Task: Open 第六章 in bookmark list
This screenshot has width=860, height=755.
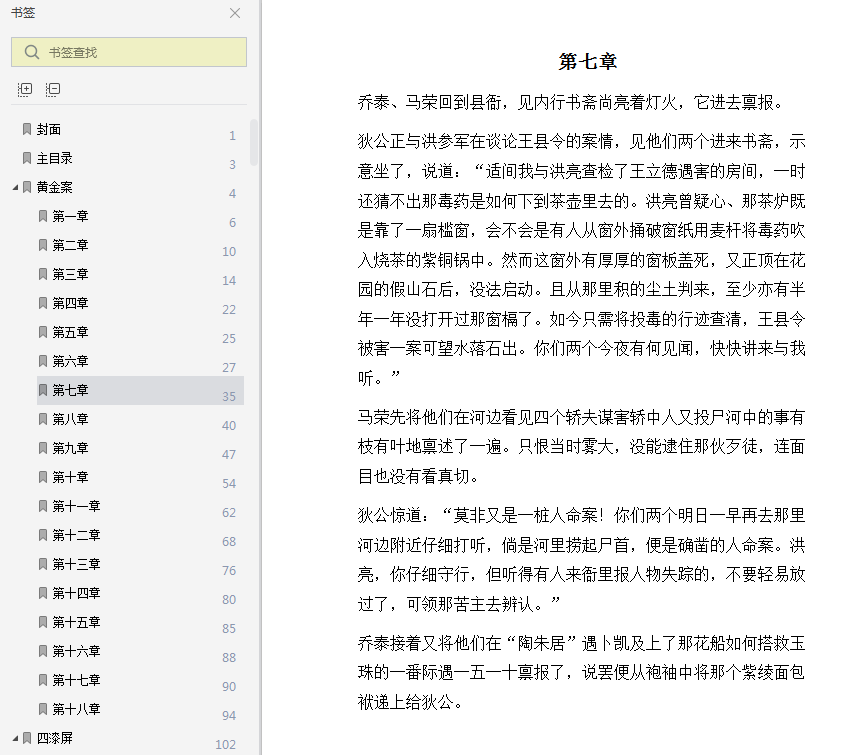Action: click(x=70, y=361)
